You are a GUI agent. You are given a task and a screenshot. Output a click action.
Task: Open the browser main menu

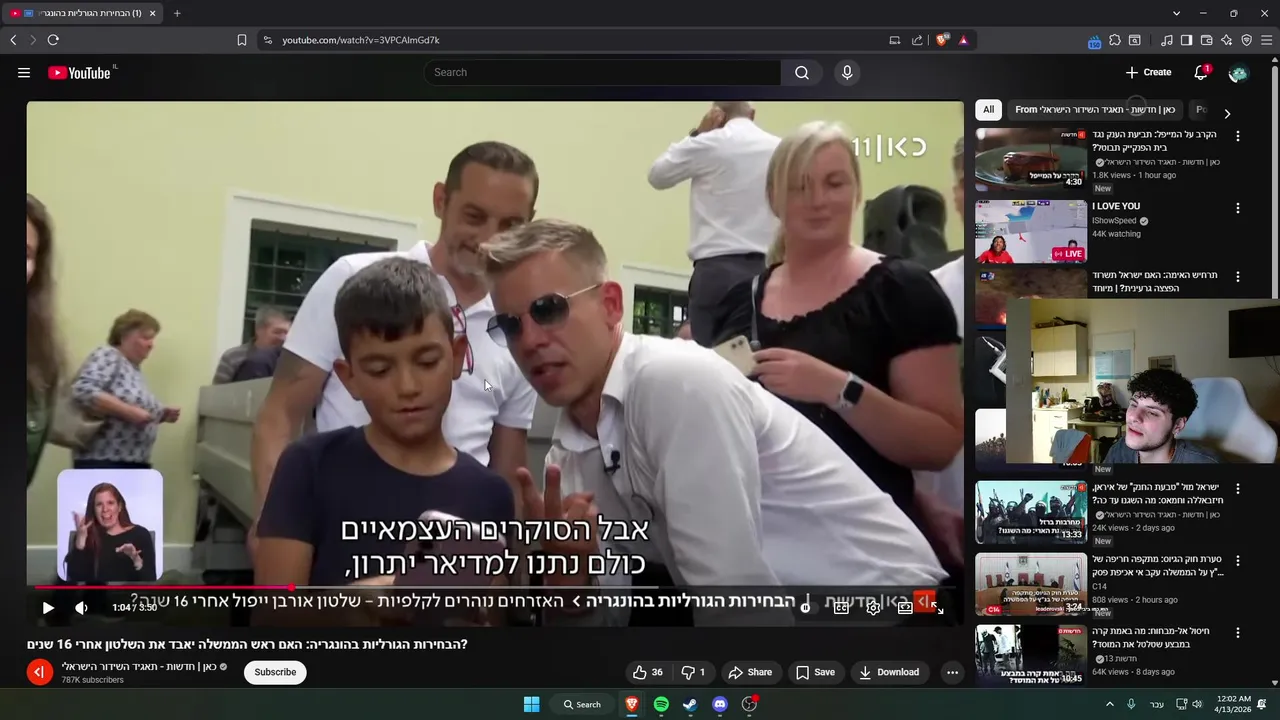coord(1267,40)
